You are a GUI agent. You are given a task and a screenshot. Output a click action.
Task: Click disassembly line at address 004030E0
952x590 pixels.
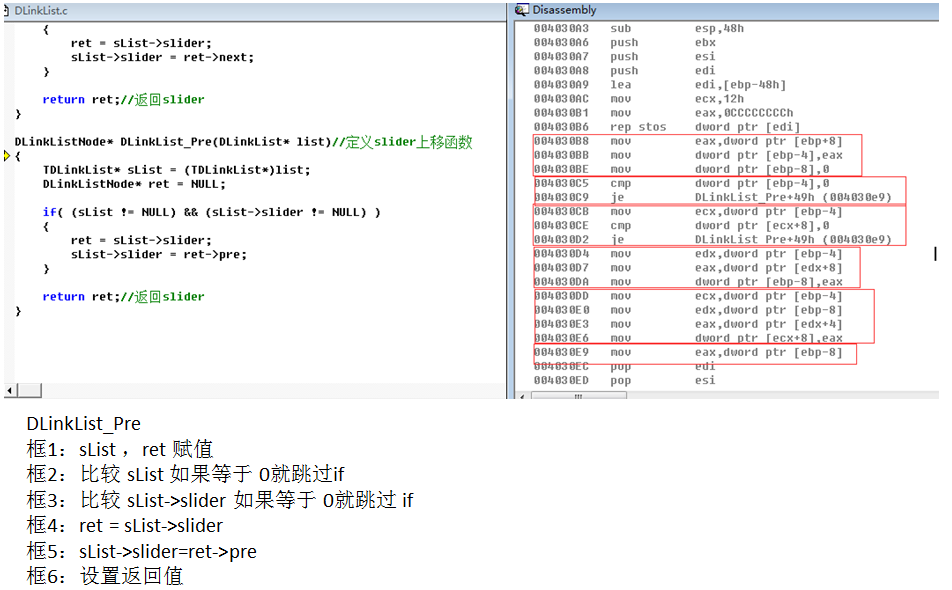pos(688,310)
